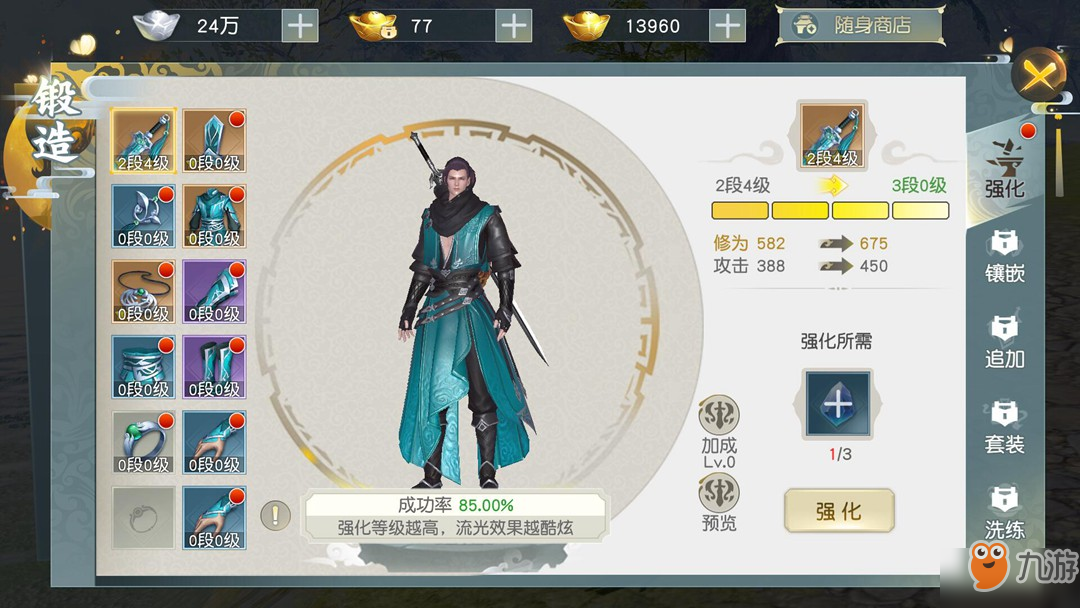
Task: Select the sword weapon slot 2段4级
Action: pos(143,140)
